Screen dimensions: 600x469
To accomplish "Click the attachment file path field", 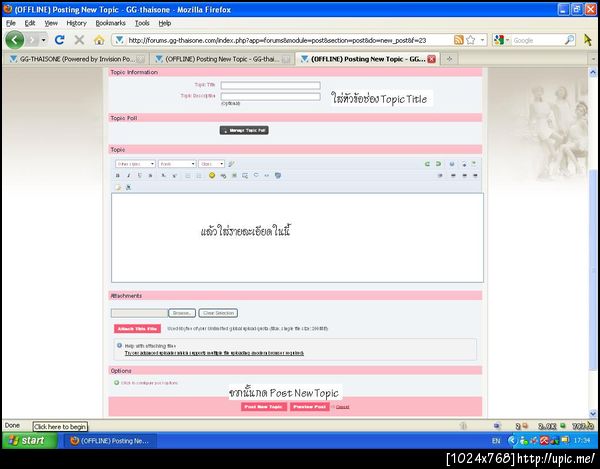I will (139, 313).
